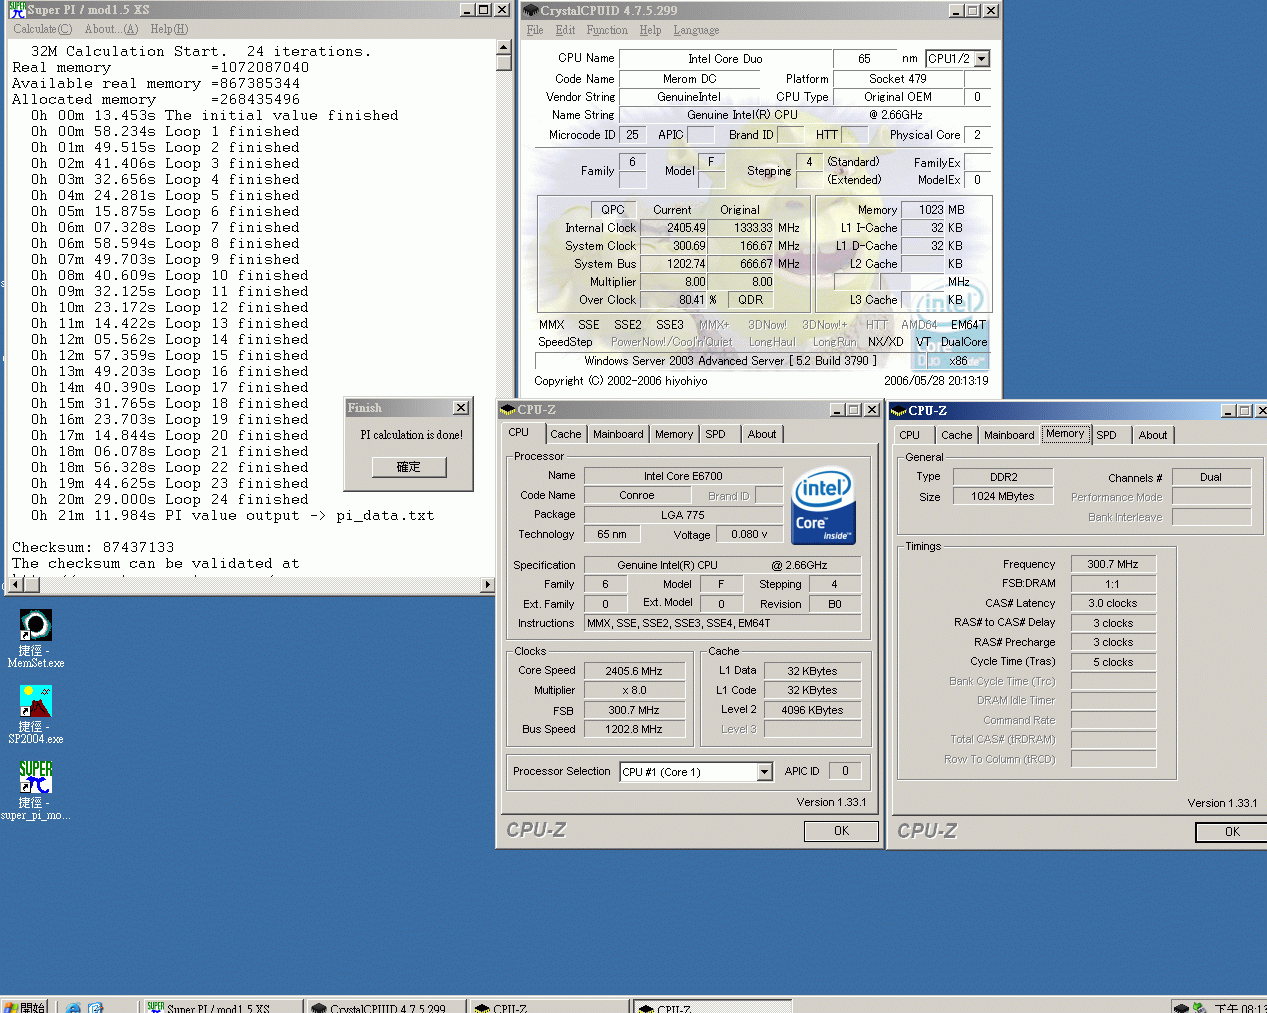Click the Super PI title bar icon
The width and height of the screenshot is (1267, 1013).
(x=17, y=10)
